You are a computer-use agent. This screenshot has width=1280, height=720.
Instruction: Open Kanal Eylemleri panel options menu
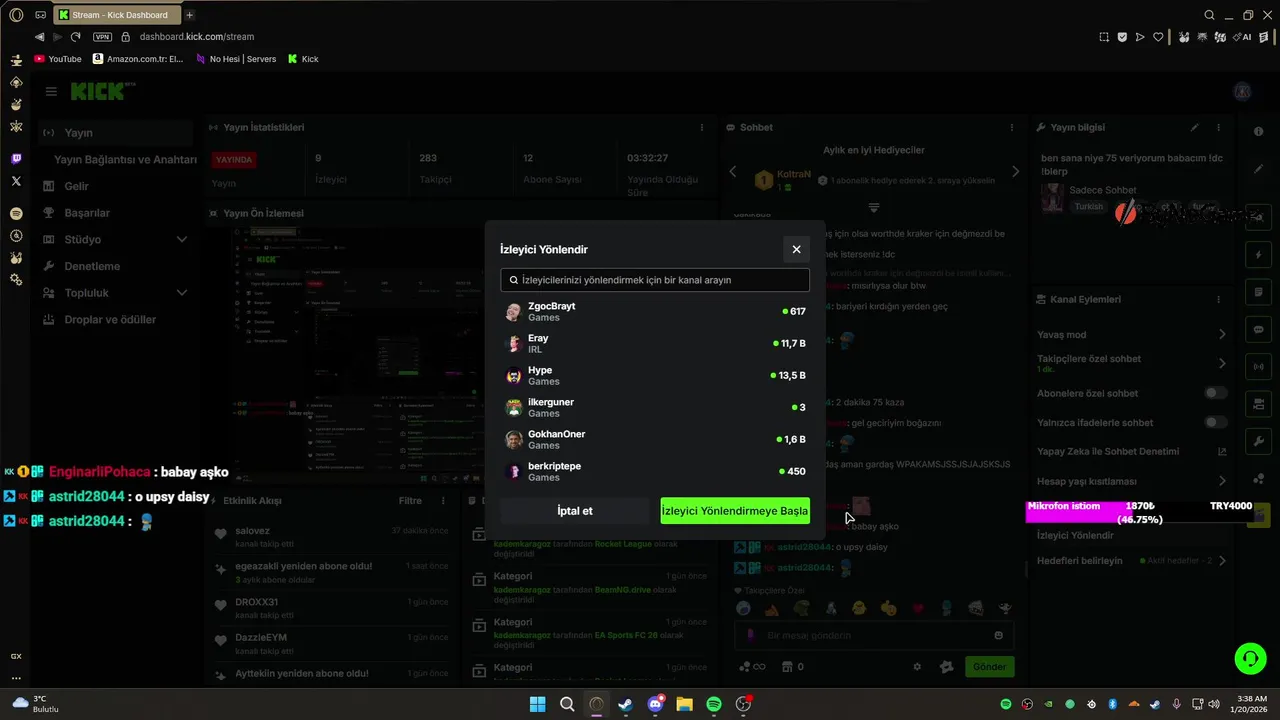click(x=1219, y=300)
